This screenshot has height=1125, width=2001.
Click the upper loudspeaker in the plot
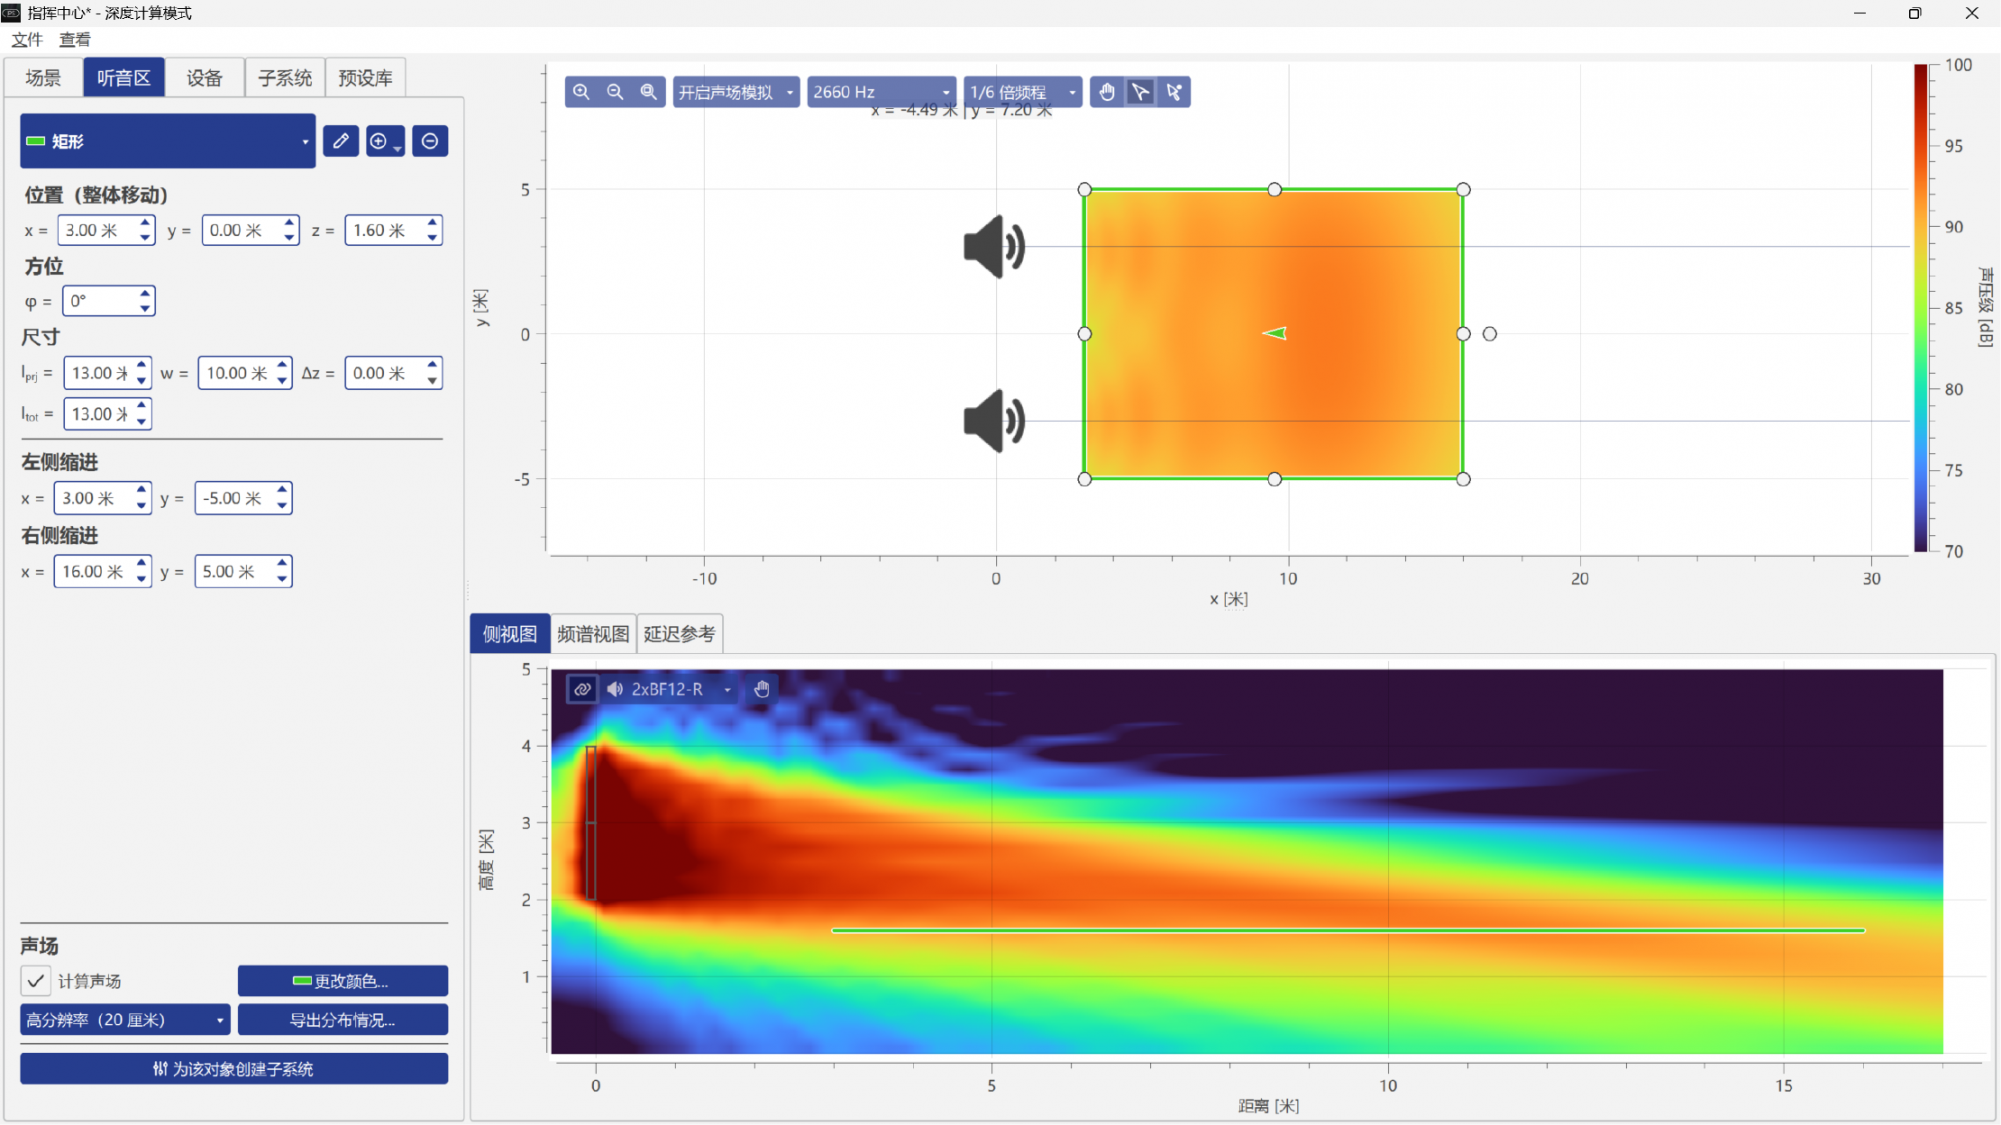click(x=994, y=246)
